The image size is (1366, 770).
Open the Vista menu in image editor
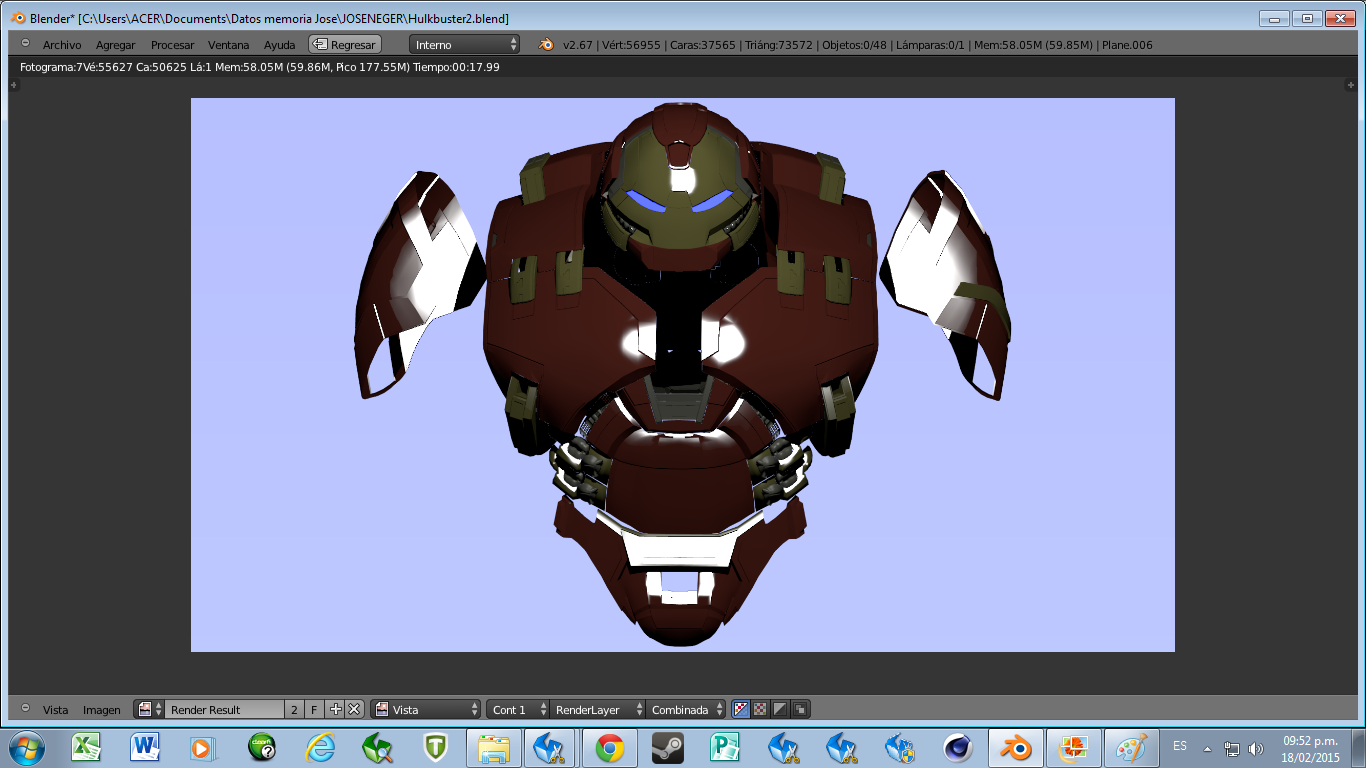click(x=56, y=710)
